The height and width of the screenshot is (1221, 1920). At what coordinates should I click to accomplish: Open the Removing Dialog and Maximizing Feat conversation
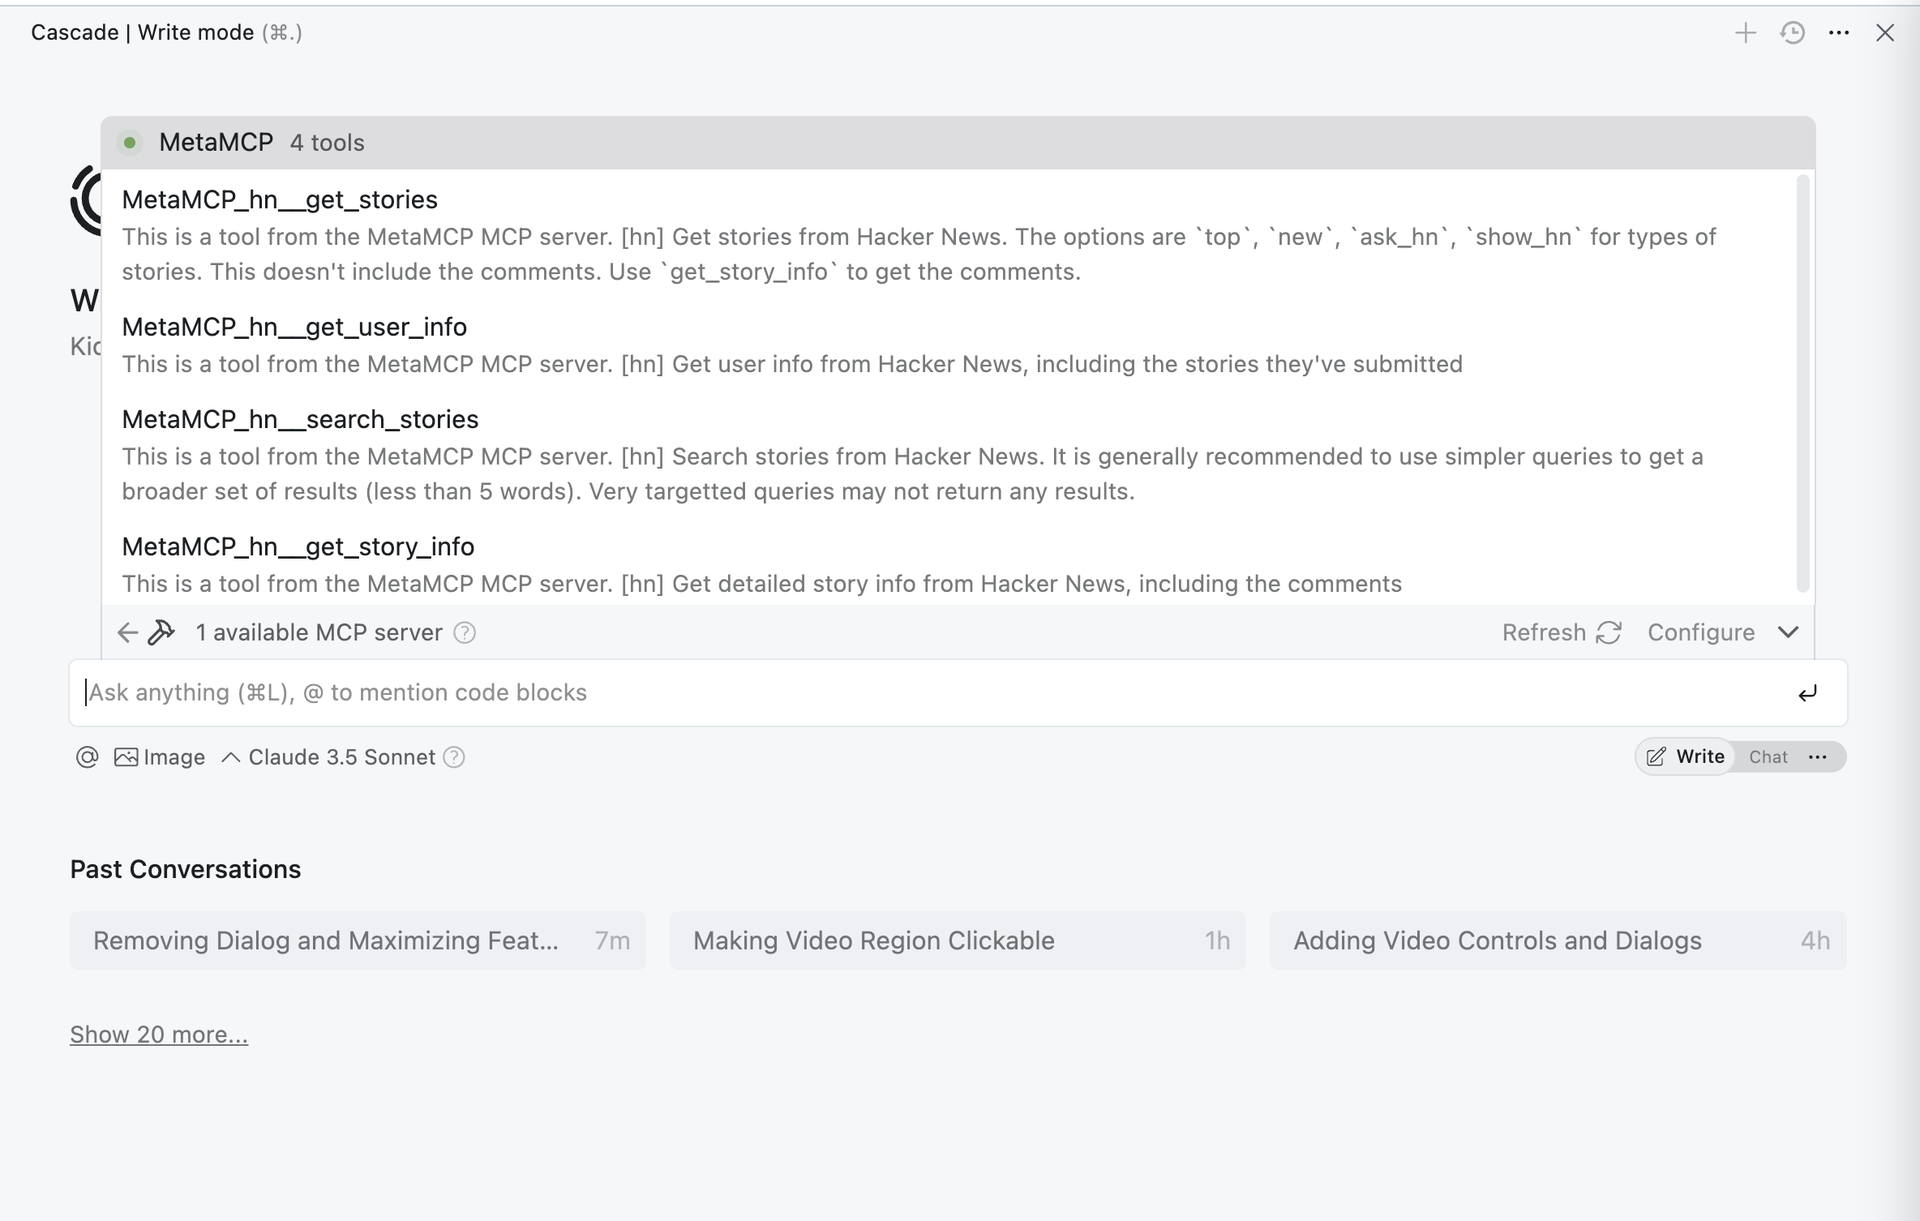pos(358,941)
